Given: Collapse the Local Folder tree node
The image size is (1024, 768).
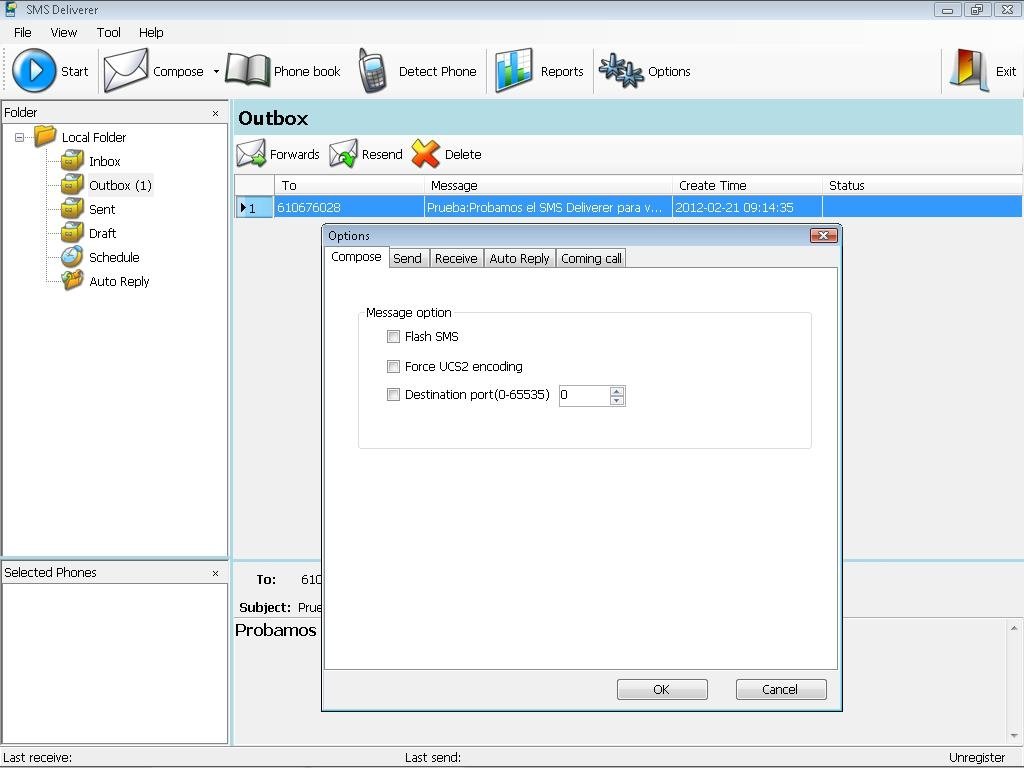Looking at the screenshot, I should coord(20,137).
